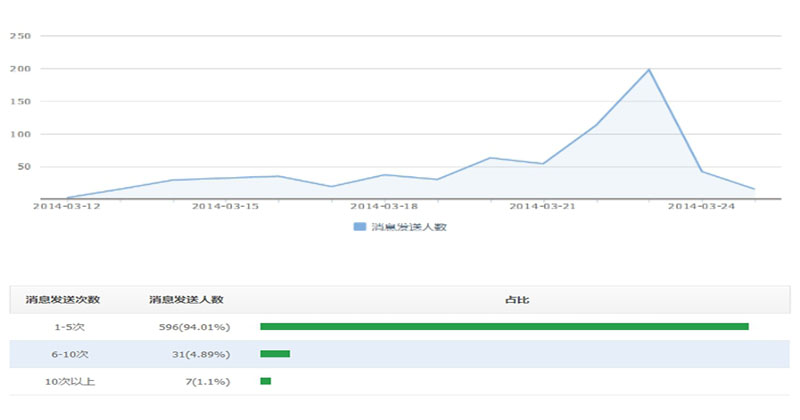Select the 6-10次 row label
Screen dimensions: 800x420
[x=71, y=354]
